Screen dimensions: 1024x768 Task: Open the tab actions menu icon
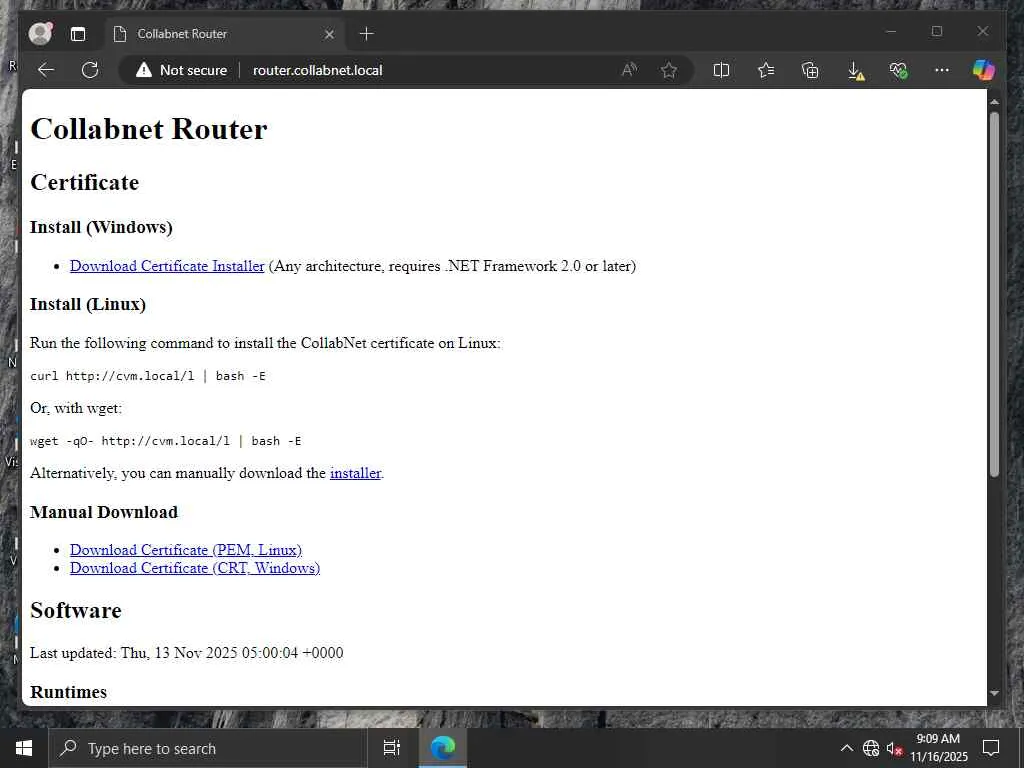78,34
